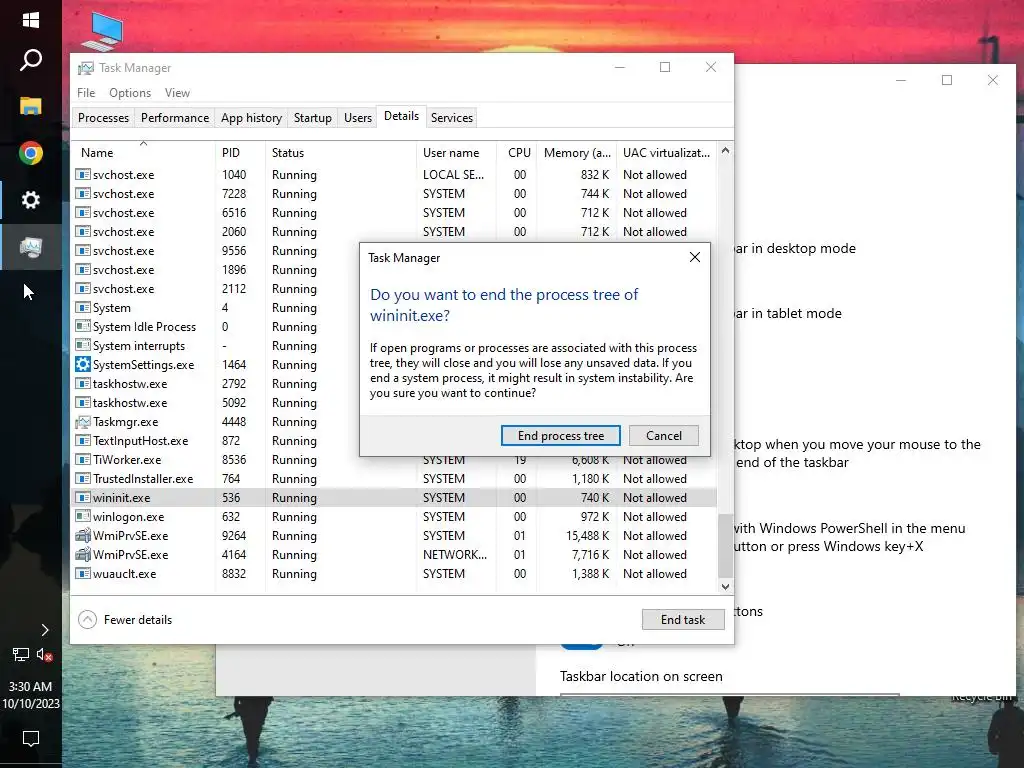Click the network status tray icon
Viewport: 1024px width, 768px height.
21,654
